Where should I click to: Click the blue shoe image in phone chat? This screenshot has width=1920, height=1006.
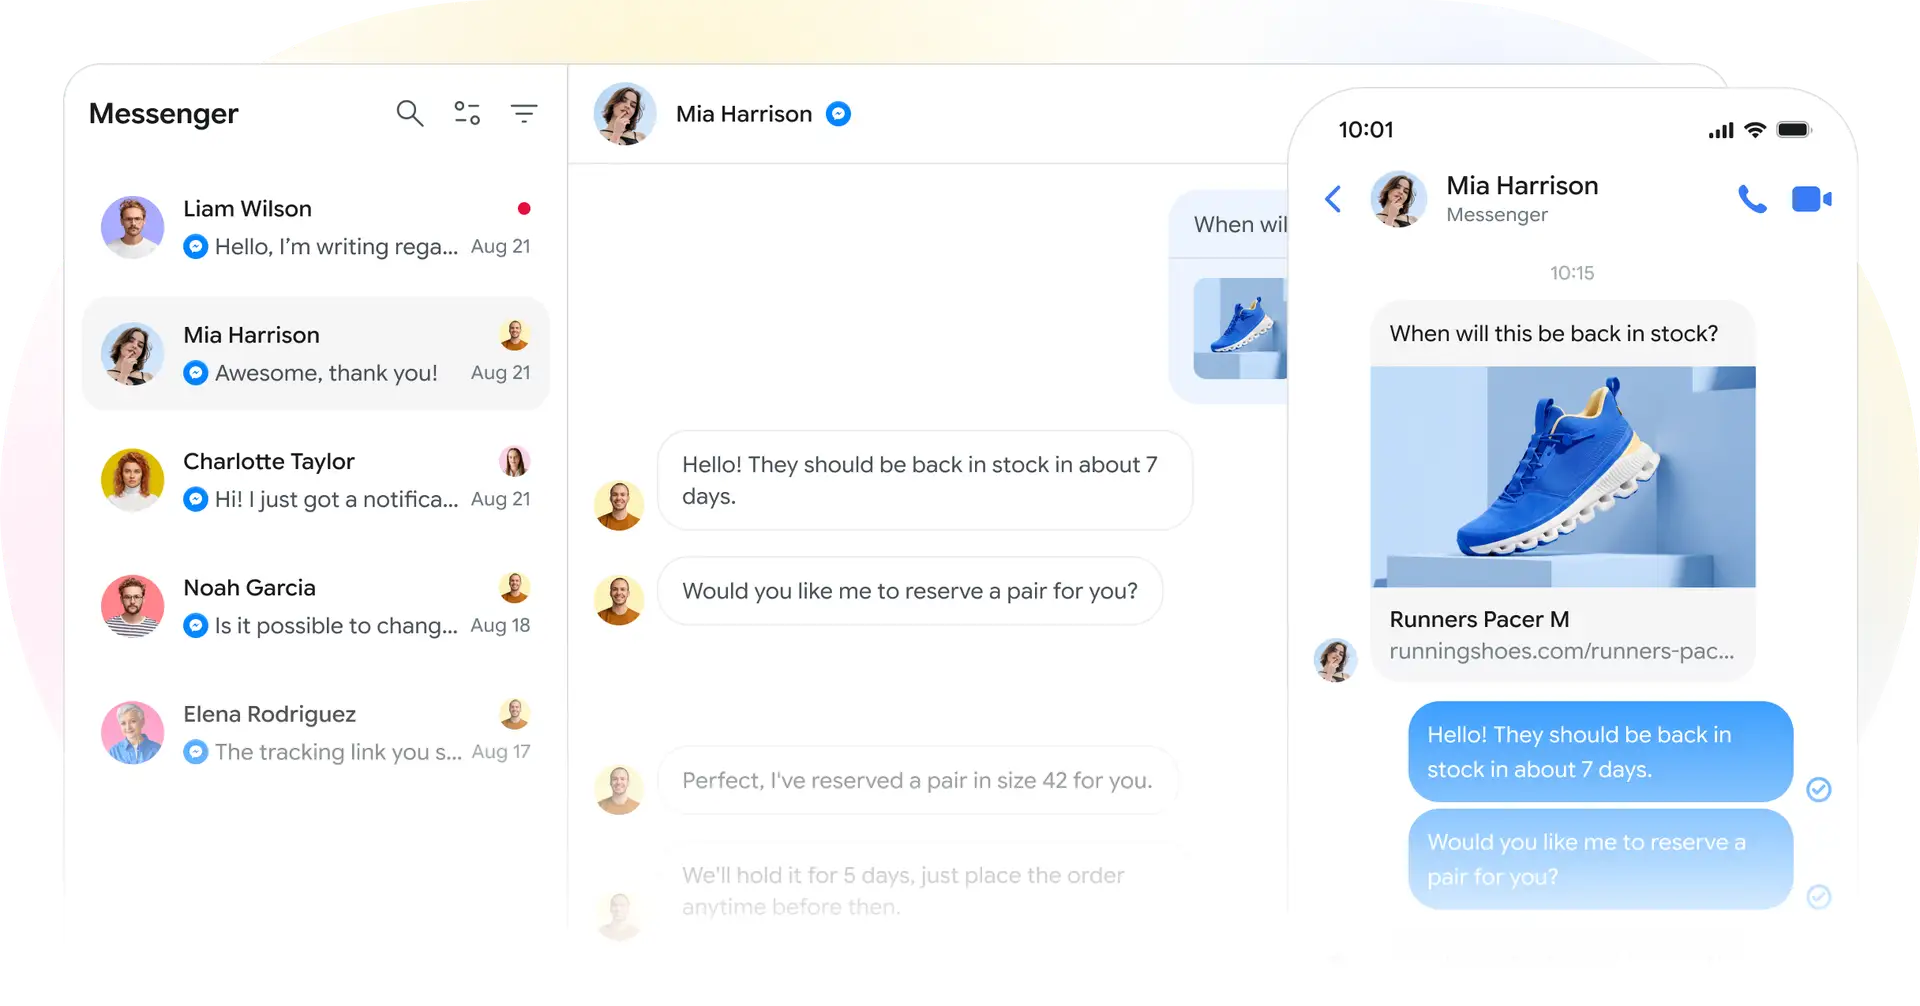[1563, 477]
